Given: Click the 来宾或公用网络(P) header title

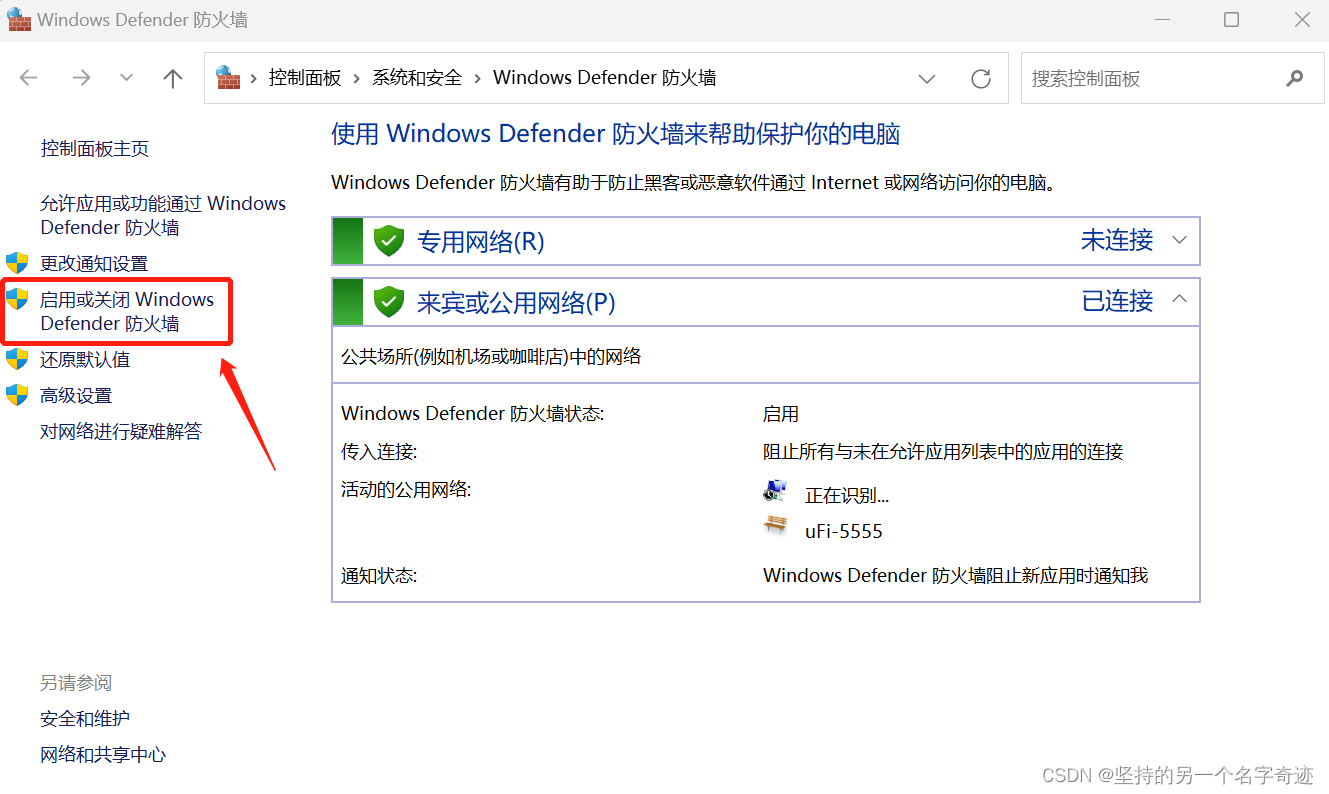Looking at the screenshot, I should (x=516, y=302).
